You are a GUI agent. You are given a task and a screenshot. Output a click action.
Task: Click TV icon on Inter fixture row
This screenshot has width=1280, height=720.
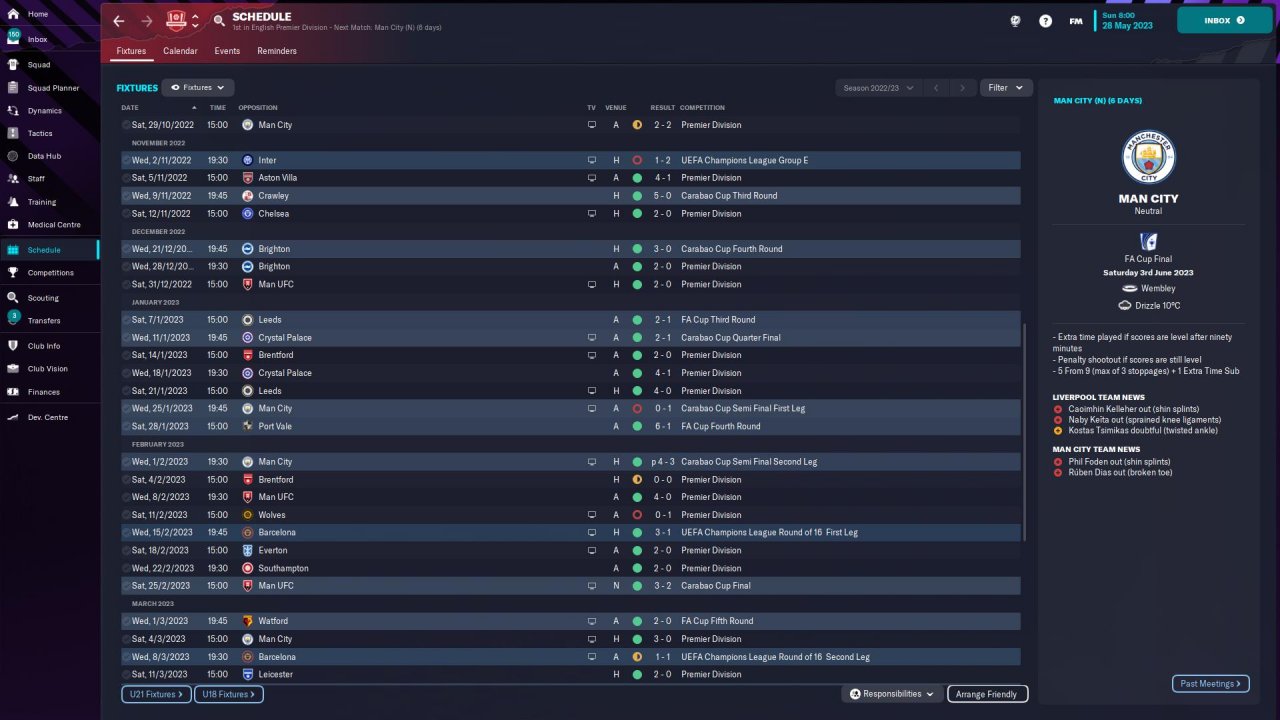click(x=592, y=160)
